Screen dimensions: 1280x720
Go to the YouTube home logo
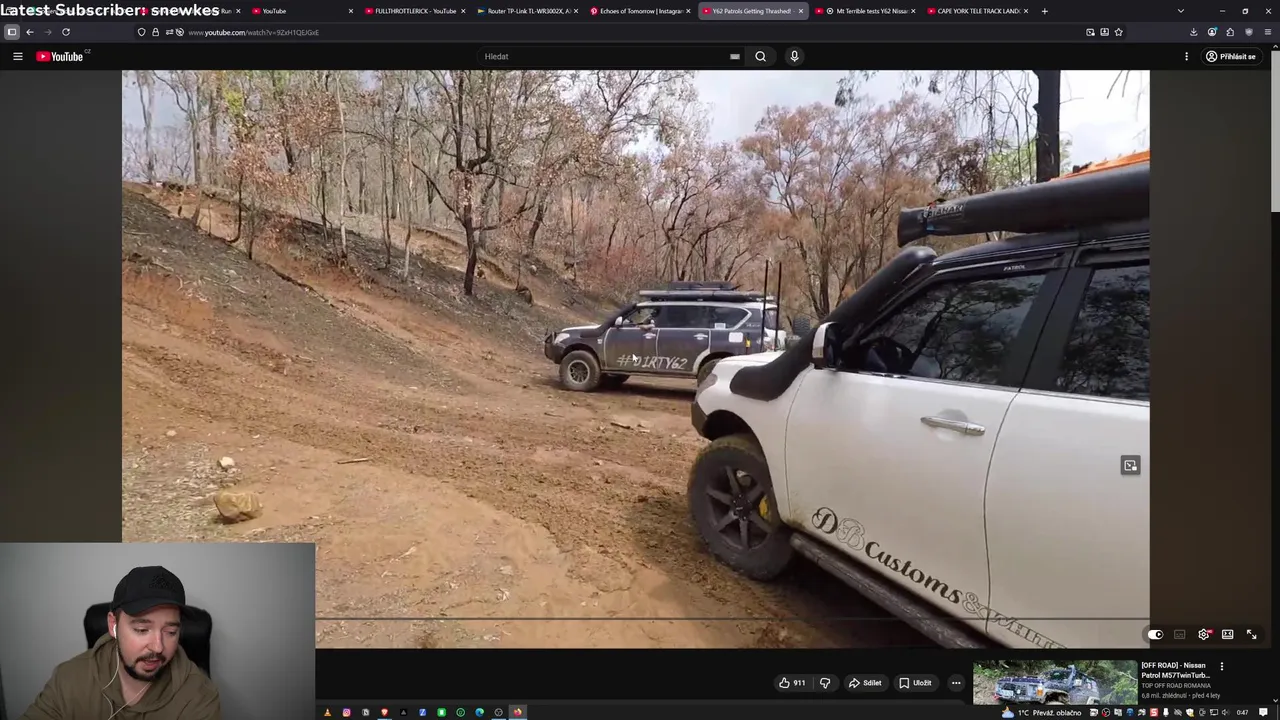[62, 56]
